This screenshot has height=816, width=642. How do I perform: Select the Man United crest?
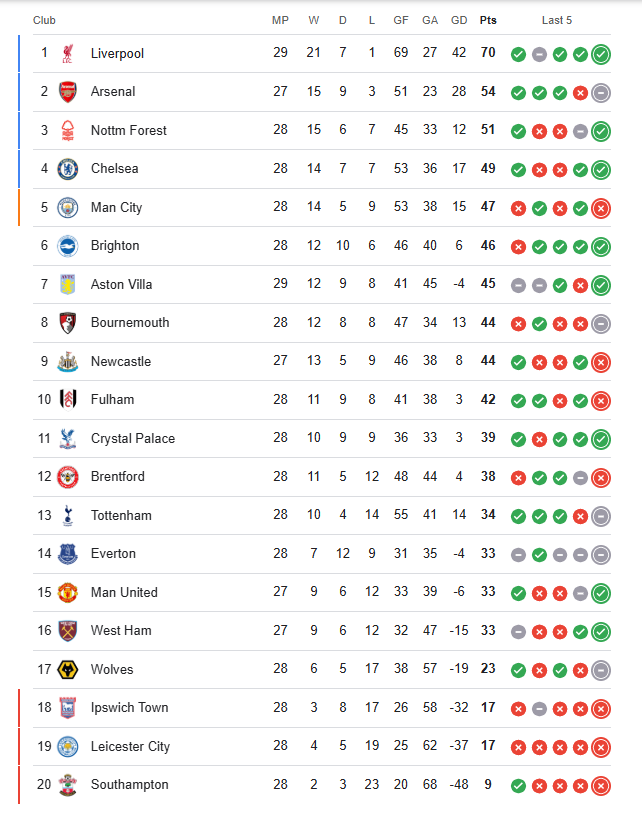(68, 592)
